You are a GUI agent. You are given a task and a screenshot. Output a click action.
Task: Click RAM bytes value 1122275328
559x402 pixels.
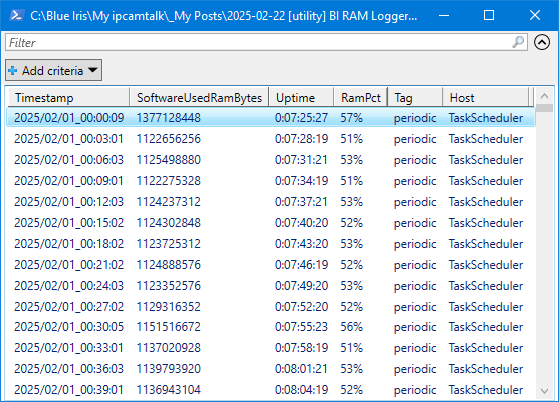[x=169, y=181]
